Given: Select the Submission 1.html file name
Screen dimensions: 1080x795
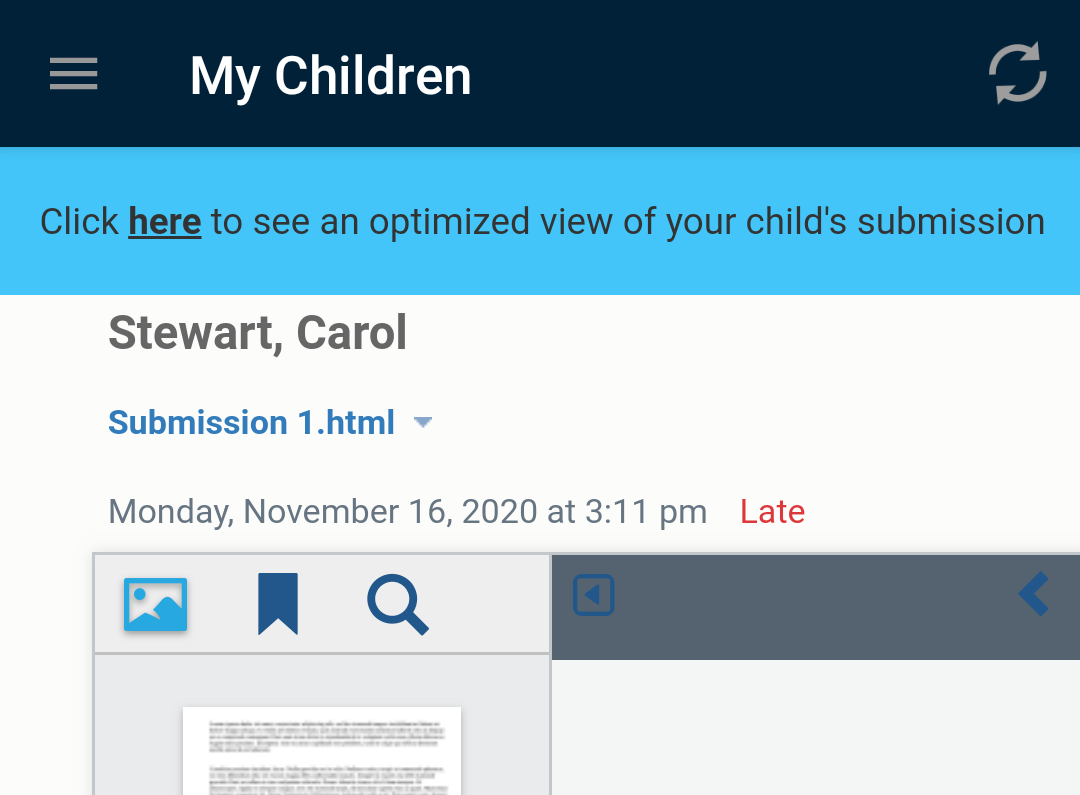Looking at the screenshot, I should 251,423.
